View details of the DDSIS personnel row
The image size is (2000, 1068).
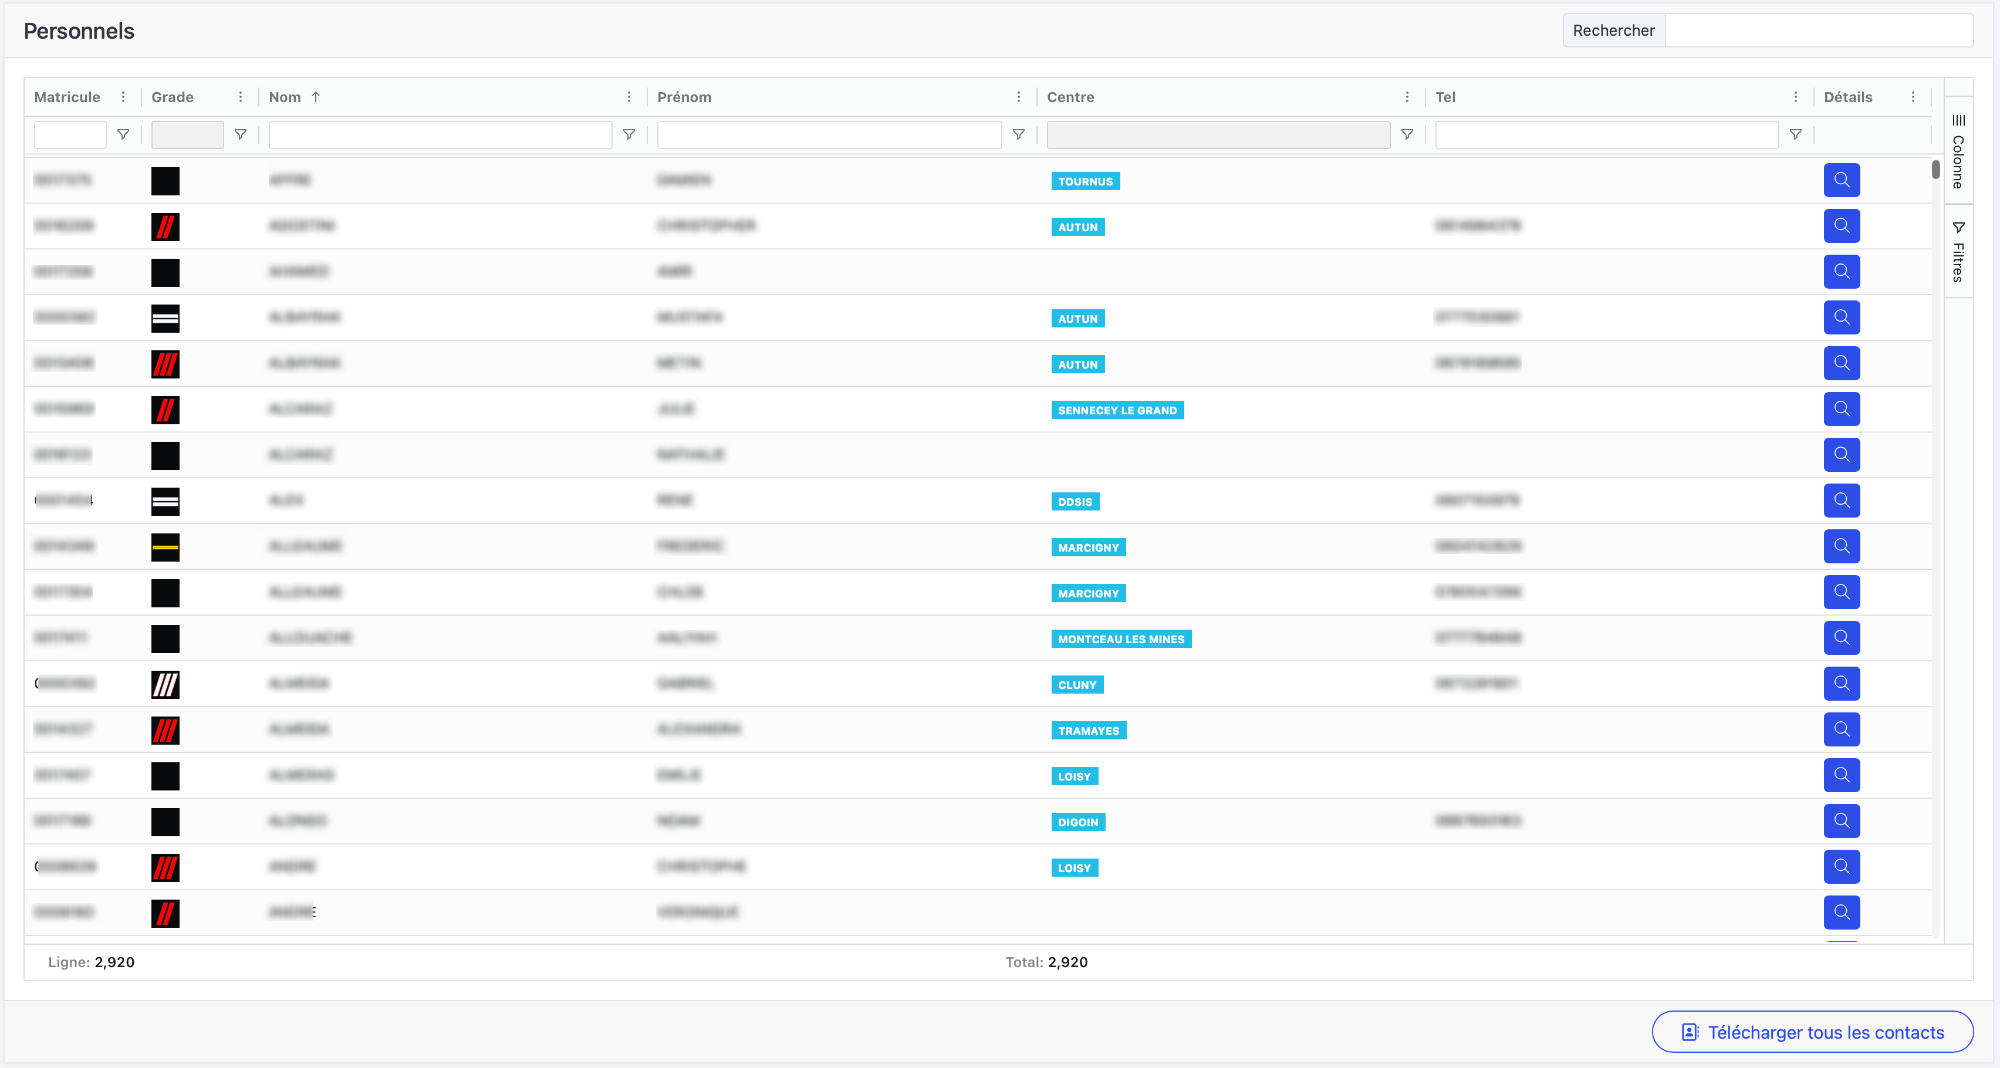(1841, 501)
